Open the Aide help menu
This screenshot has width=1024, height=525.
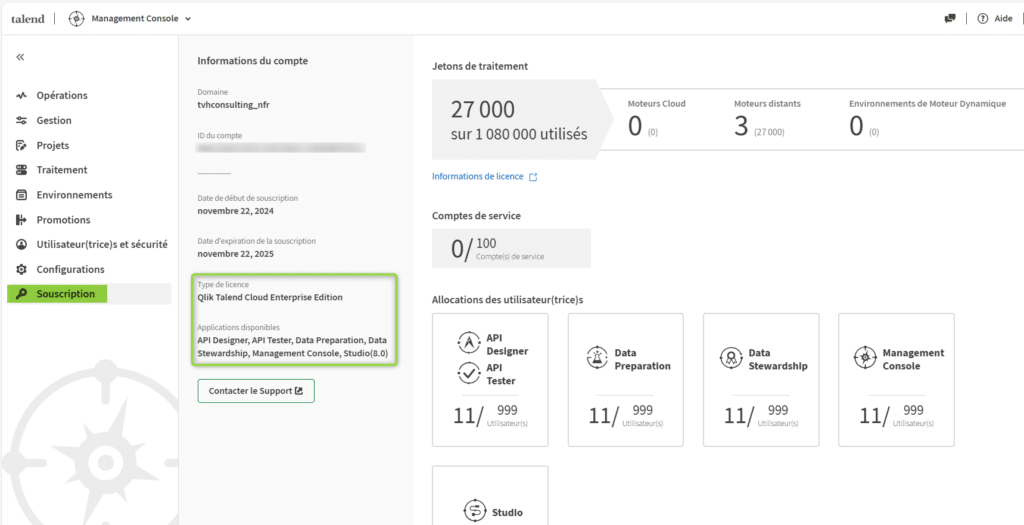tap(995, 18)
